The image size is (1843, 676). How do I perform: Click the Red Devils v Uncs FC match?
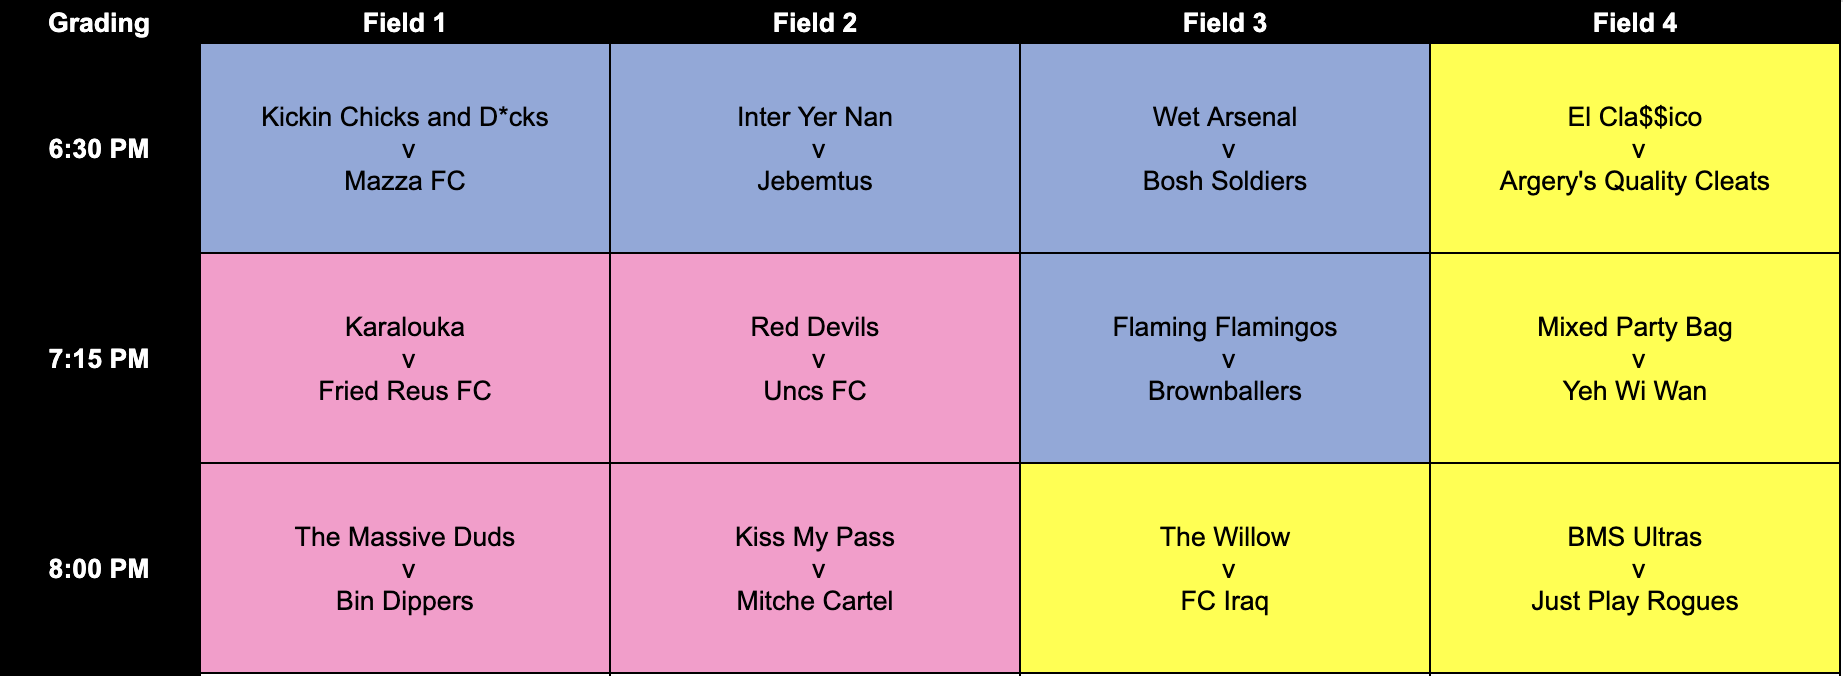(x=815, y=359)
